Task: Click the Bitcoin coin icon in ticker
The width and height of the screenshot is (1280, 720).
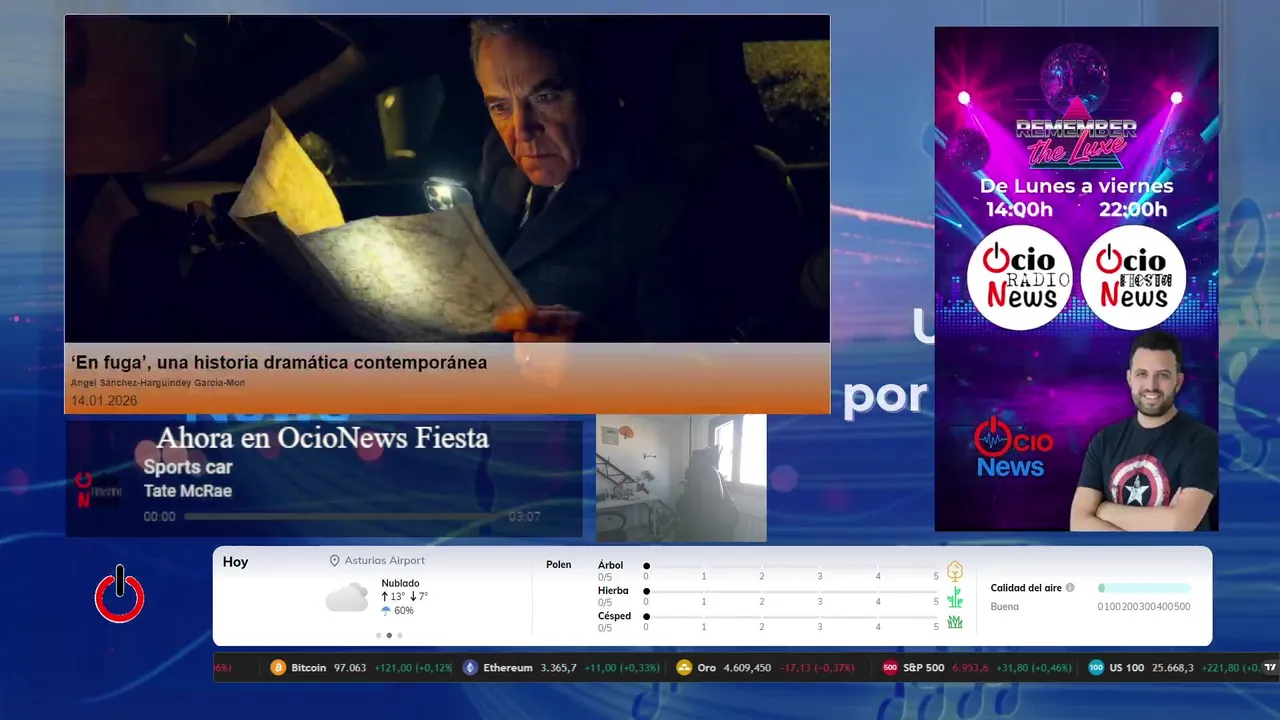Action: tap(278, 668)
